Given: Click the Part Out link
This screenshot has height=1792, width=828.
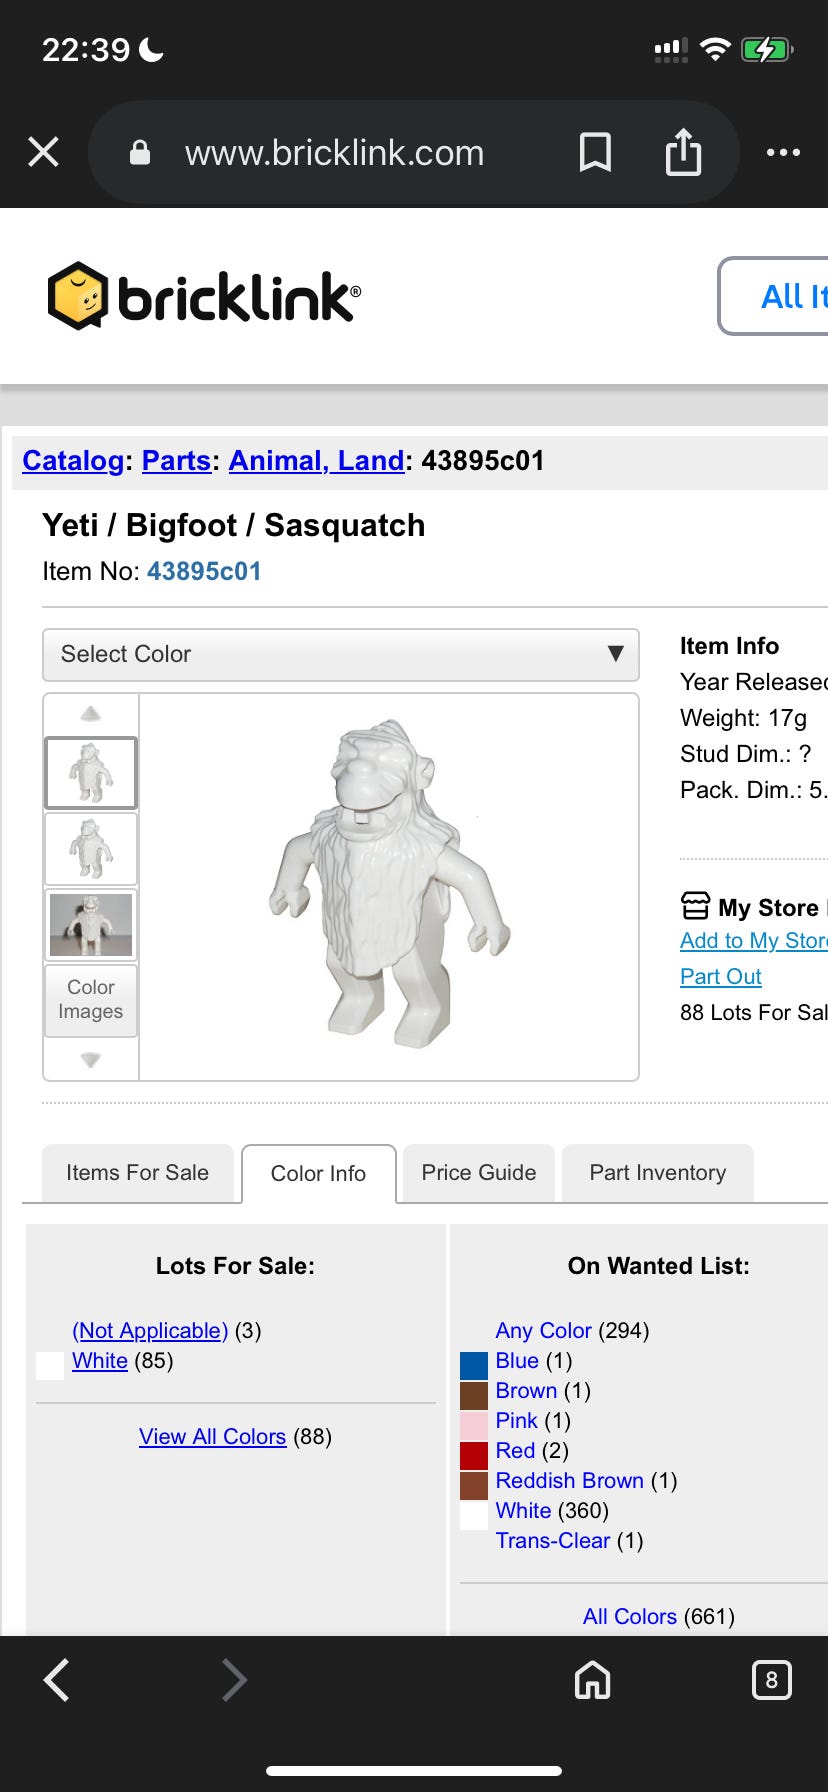Looking at the screenshot, I should [720, 976].
